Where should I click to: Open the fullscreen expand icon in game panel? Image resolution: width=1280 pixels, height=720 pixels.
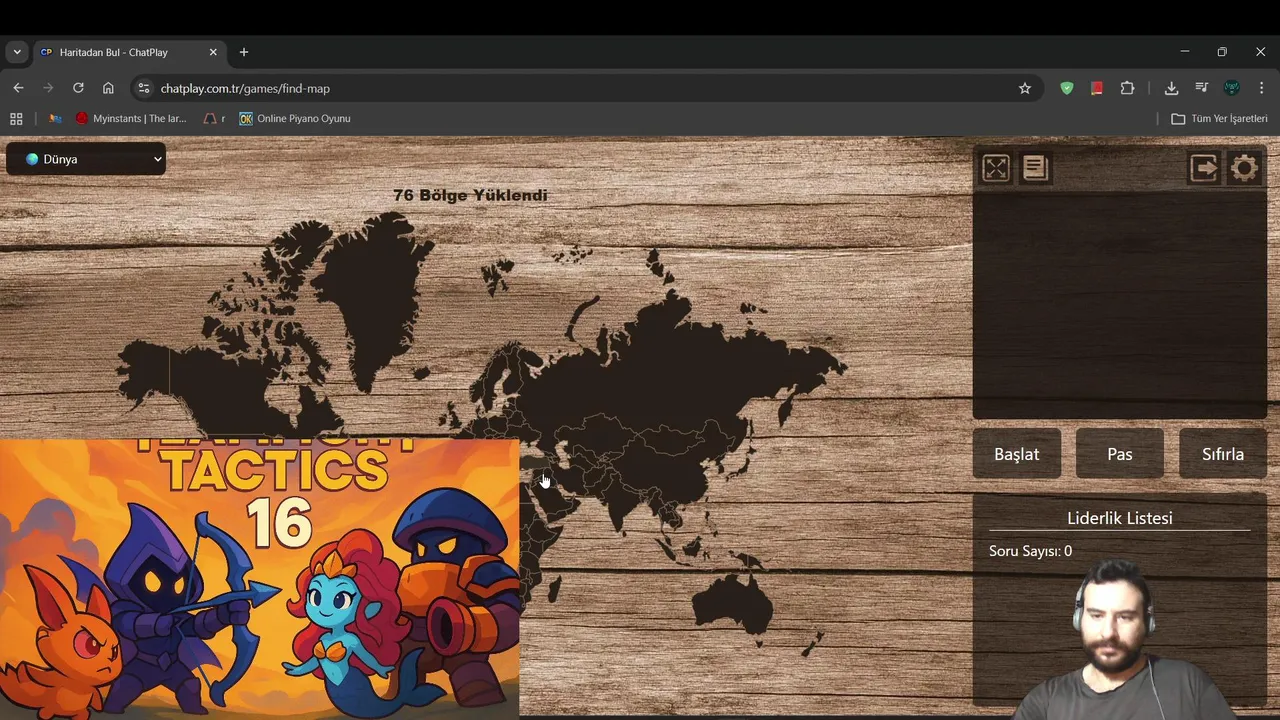[996, 168]
